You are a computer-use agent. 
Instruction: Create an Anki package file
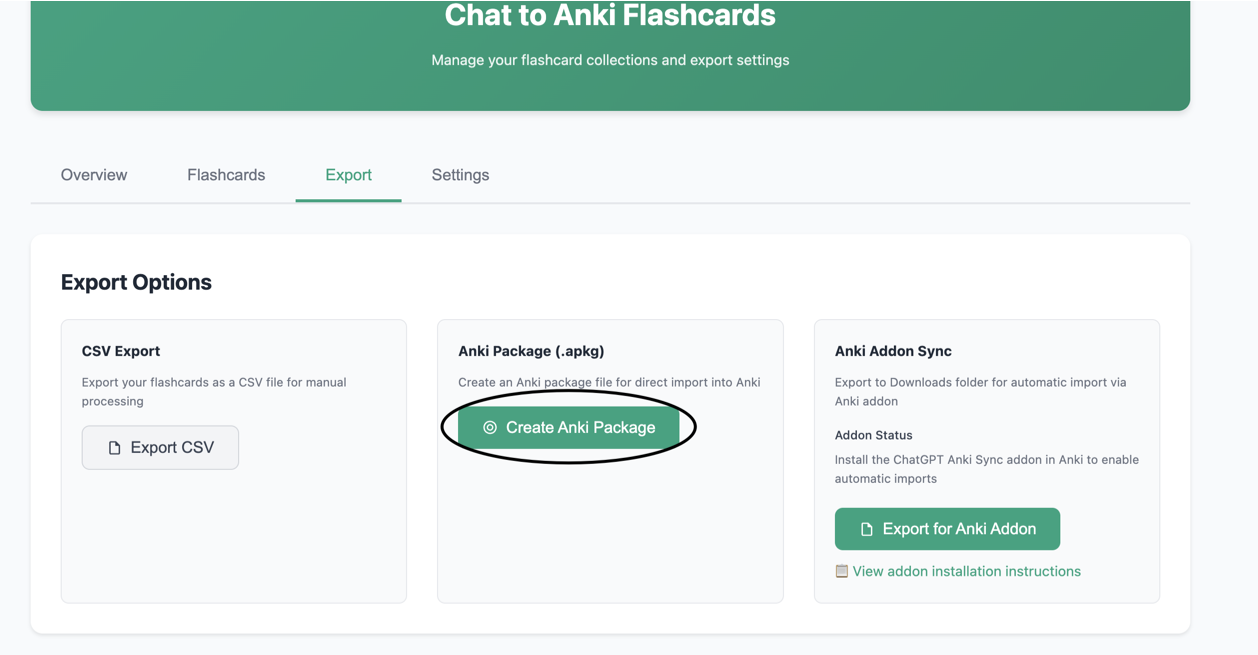569,427
